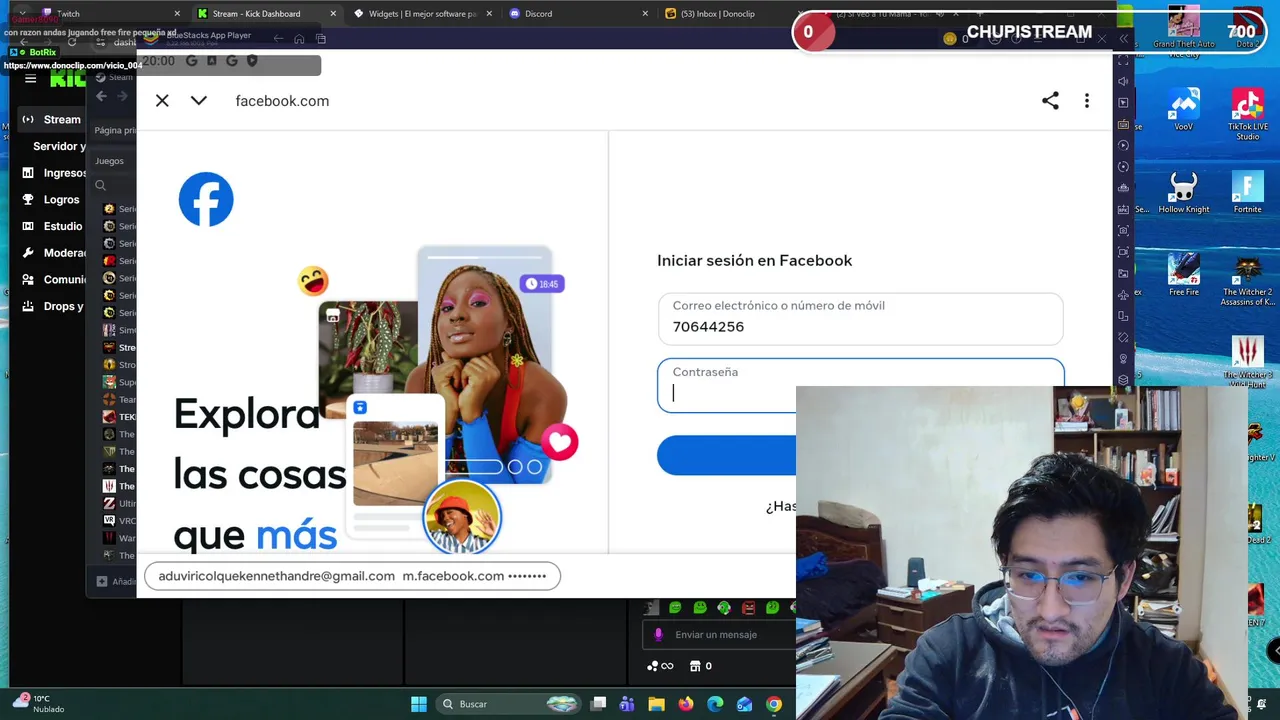Open File Explorer from the taskbar
The width and height of the screenshot is (1280, 720).
point(657,704)
